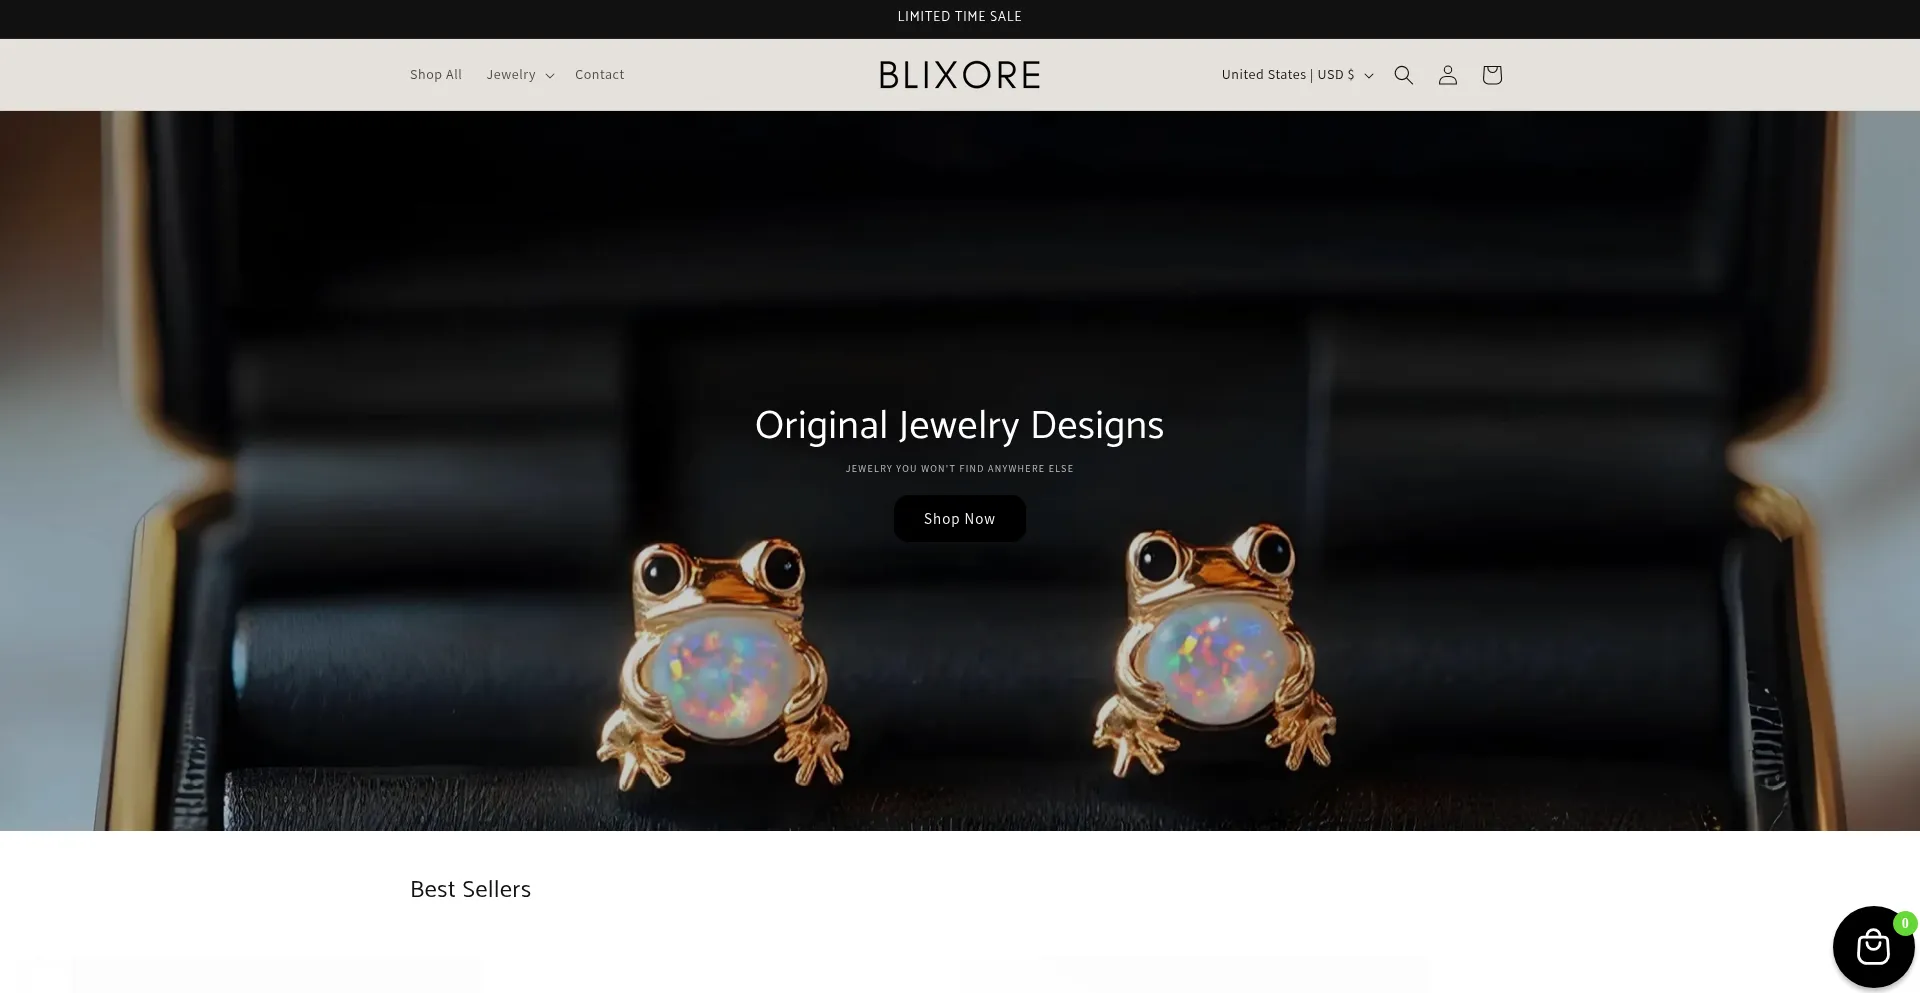Click the left frog opal earring
Screen dimensions: 1920x993
(x=722, y=662)
